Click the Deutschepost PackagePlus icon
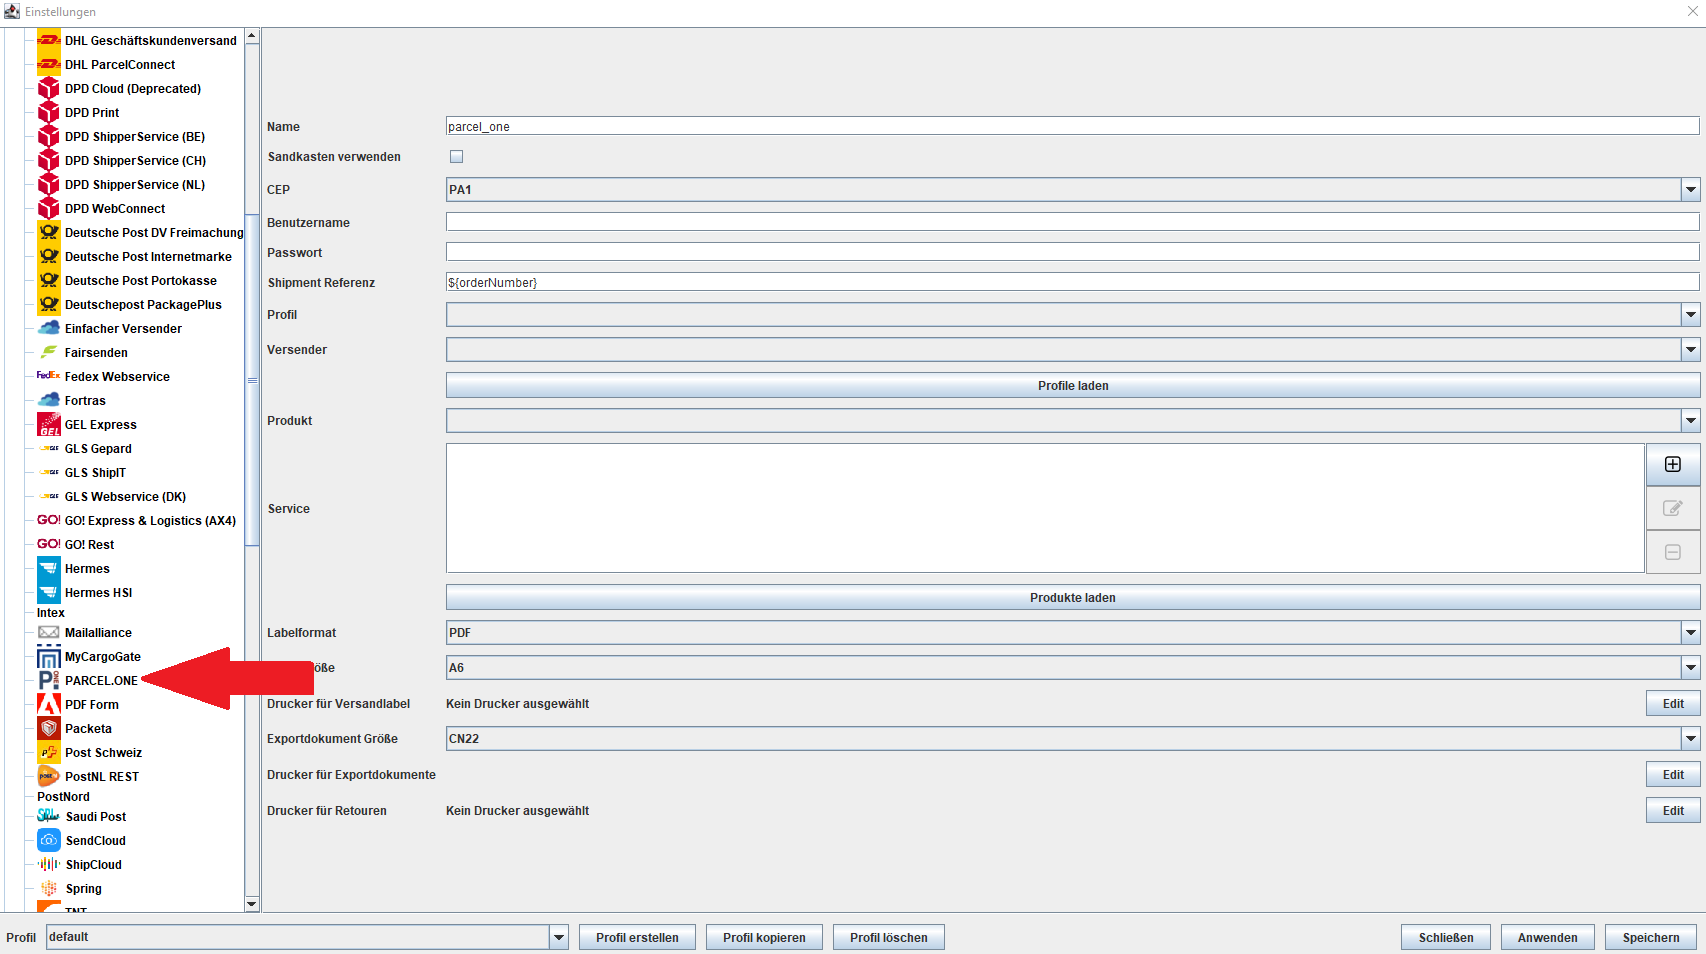 [49, 304]
